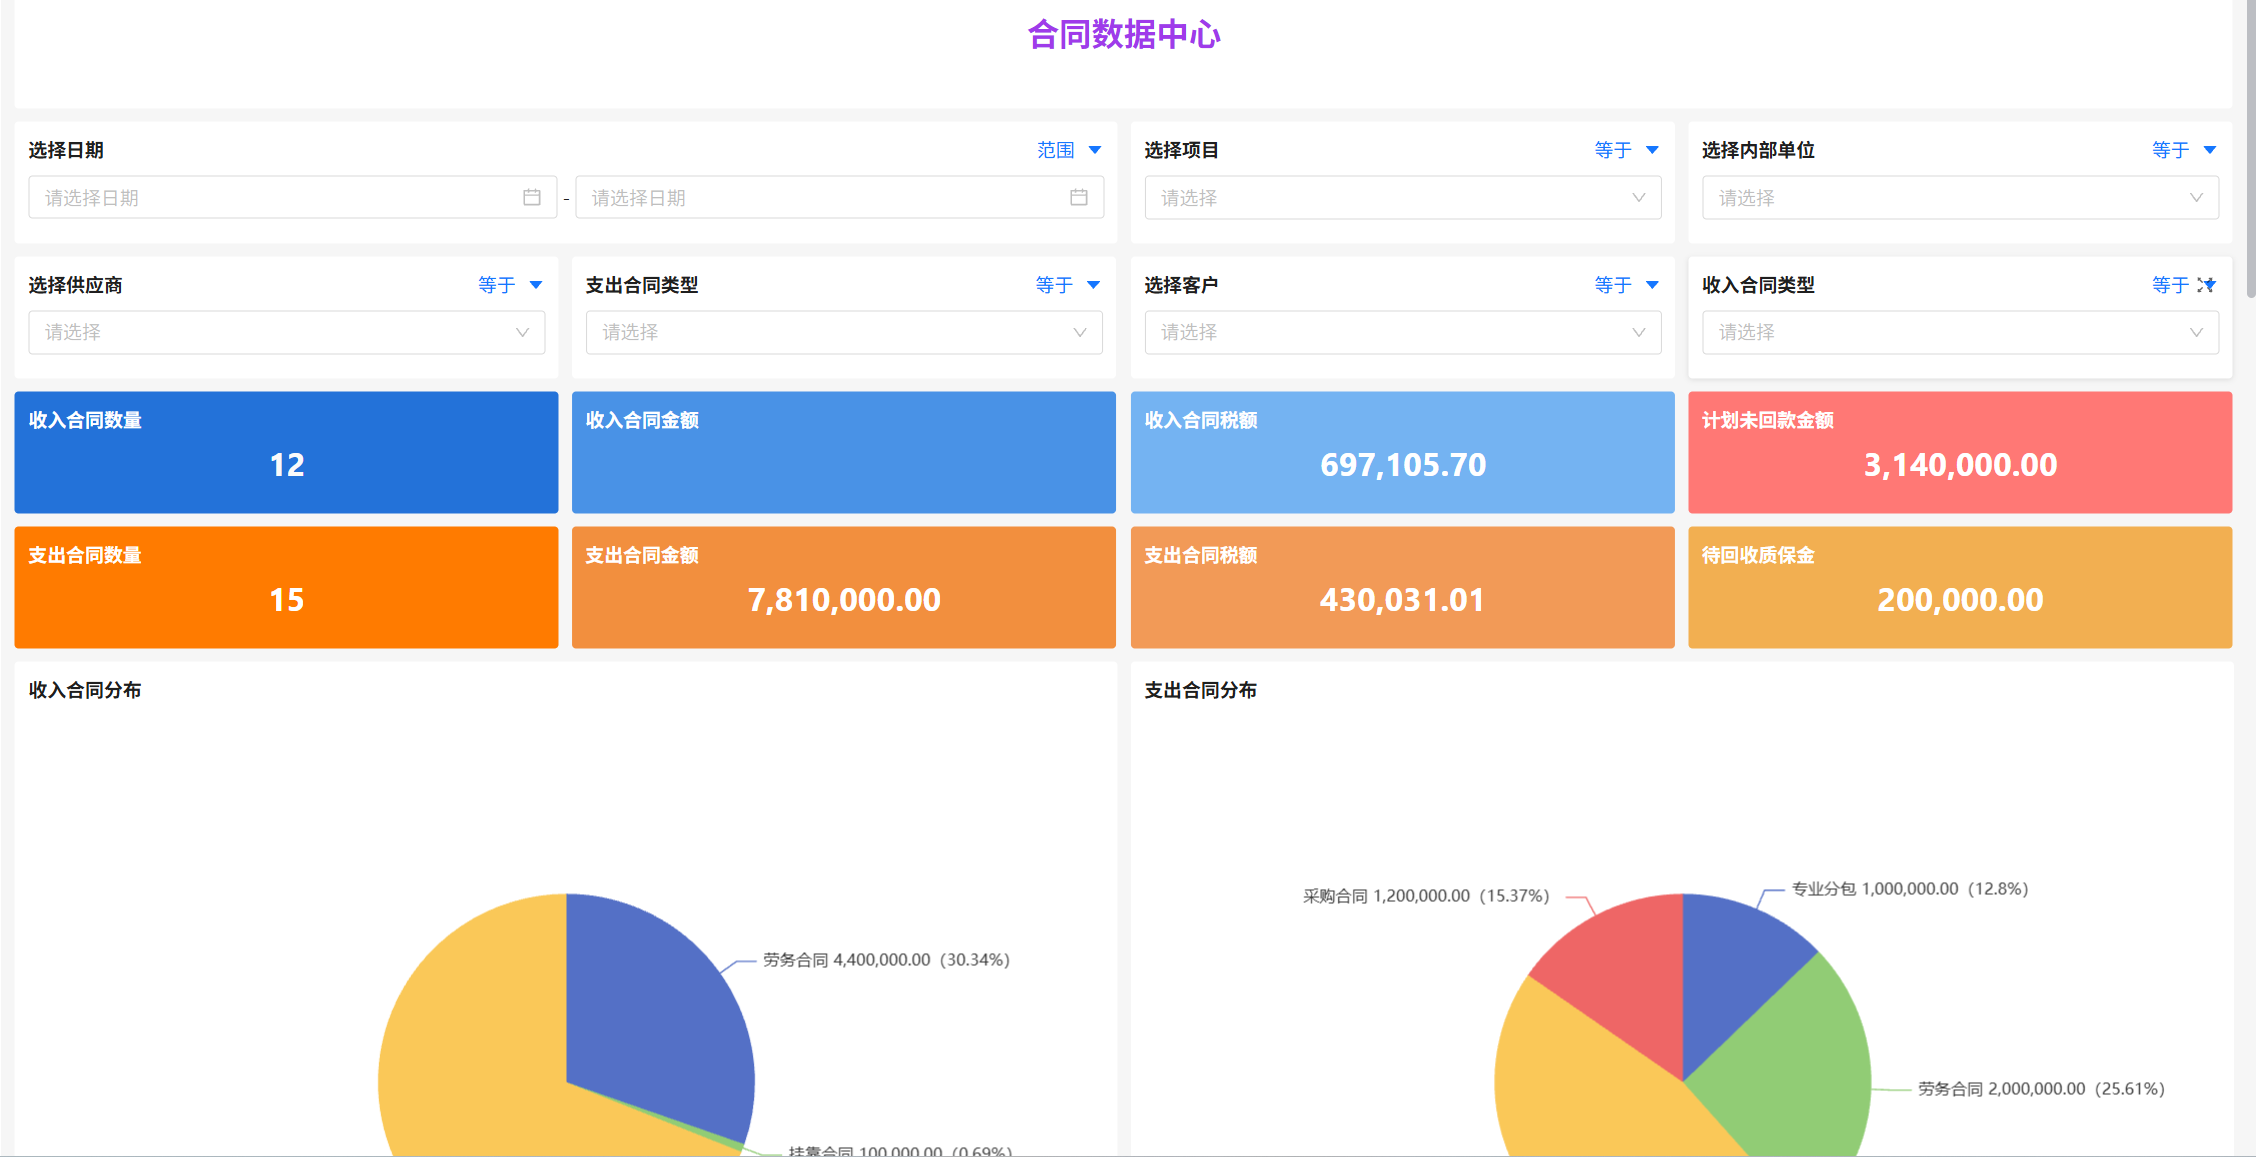Image resolution: width=2256 pixels, height=1157 pixels.
Task: Click the 计划未回款金额 red card
Action: click(1959, 452)
